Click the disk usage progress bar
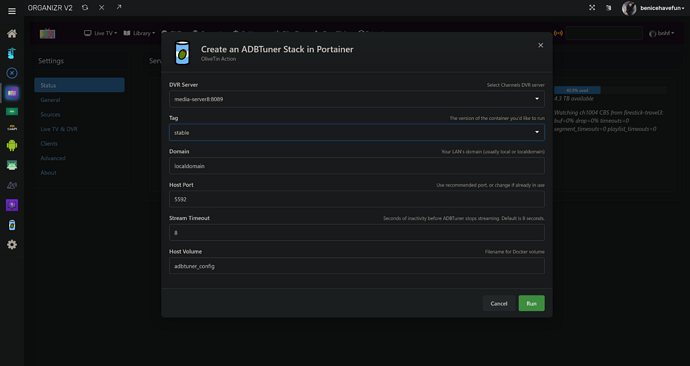The height and width of the screenshot is (366, 690). point(610,90)
